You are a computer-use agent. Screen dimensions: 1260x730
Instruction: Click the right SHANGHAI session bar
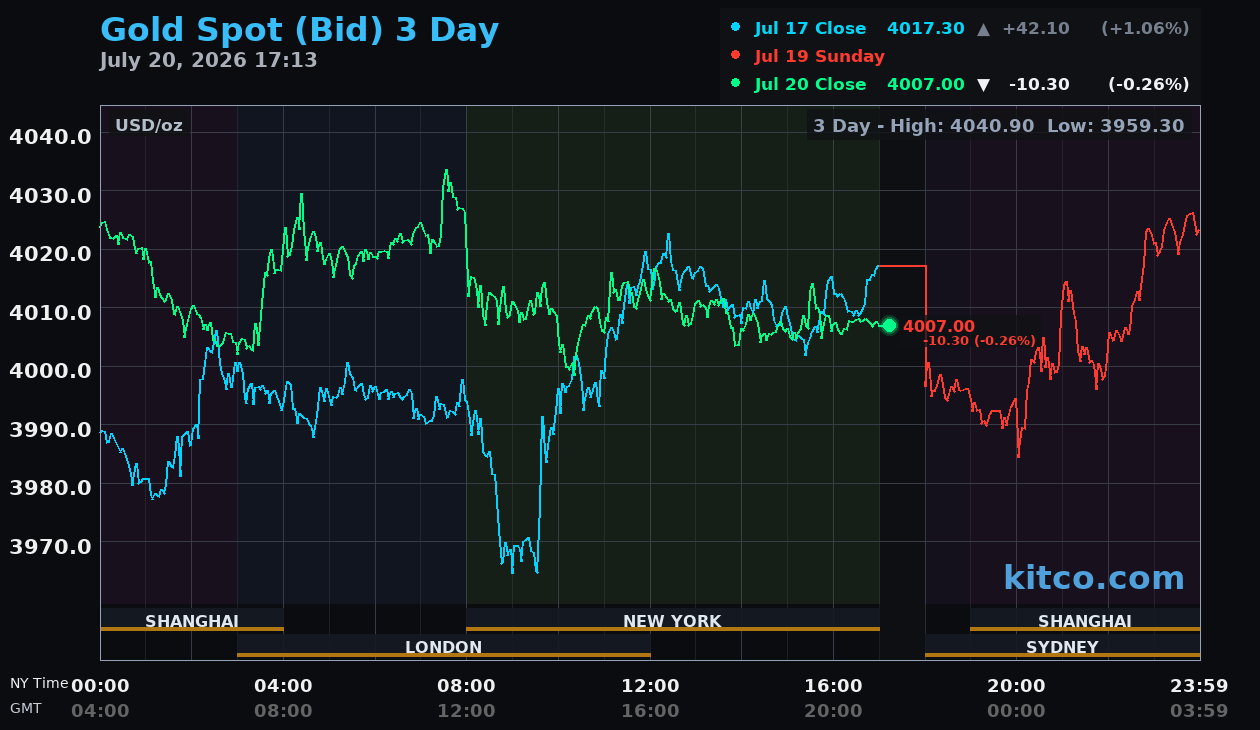1085,620
